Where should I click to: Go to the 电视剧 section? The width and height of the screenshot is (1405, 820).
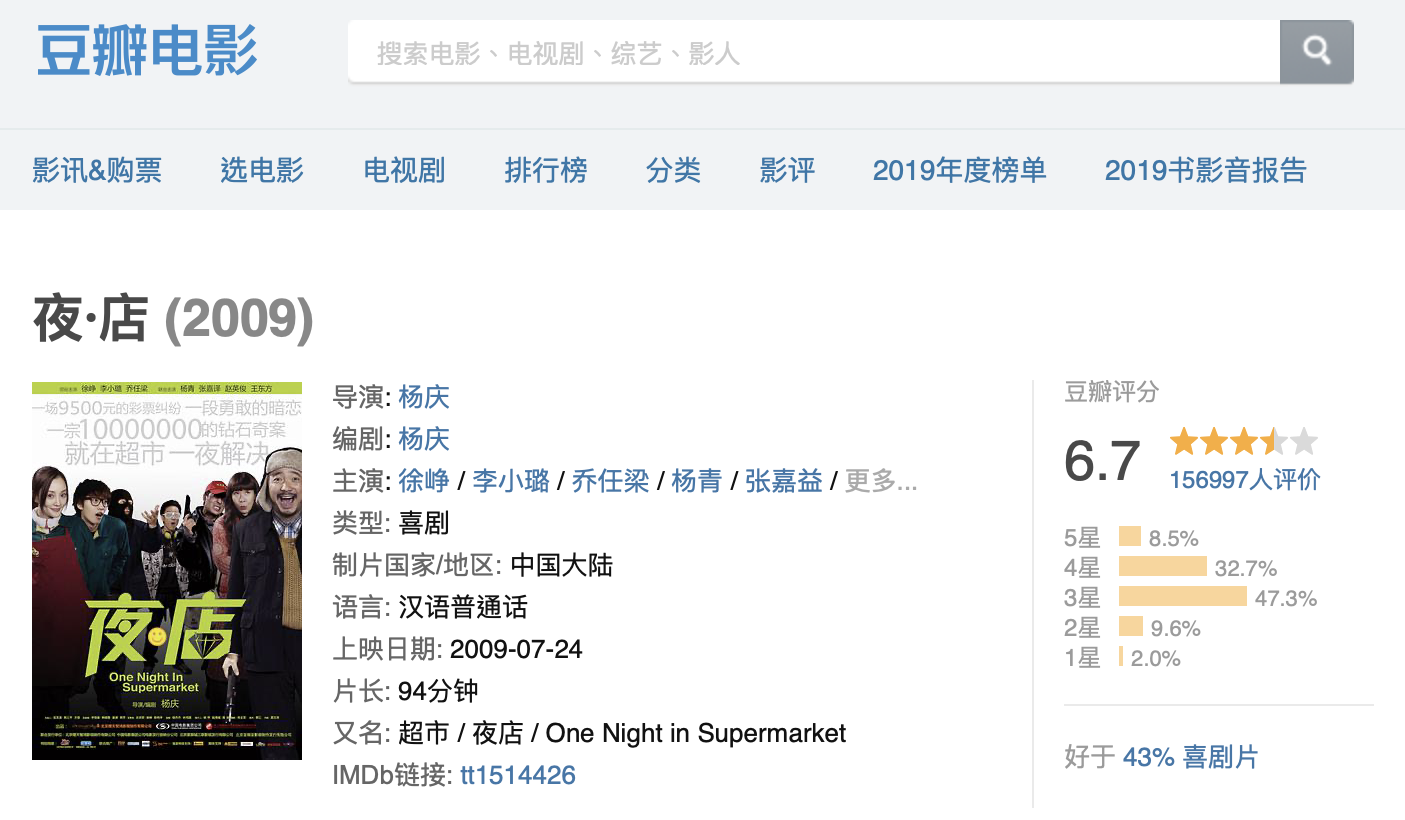(x=404, y=170)
